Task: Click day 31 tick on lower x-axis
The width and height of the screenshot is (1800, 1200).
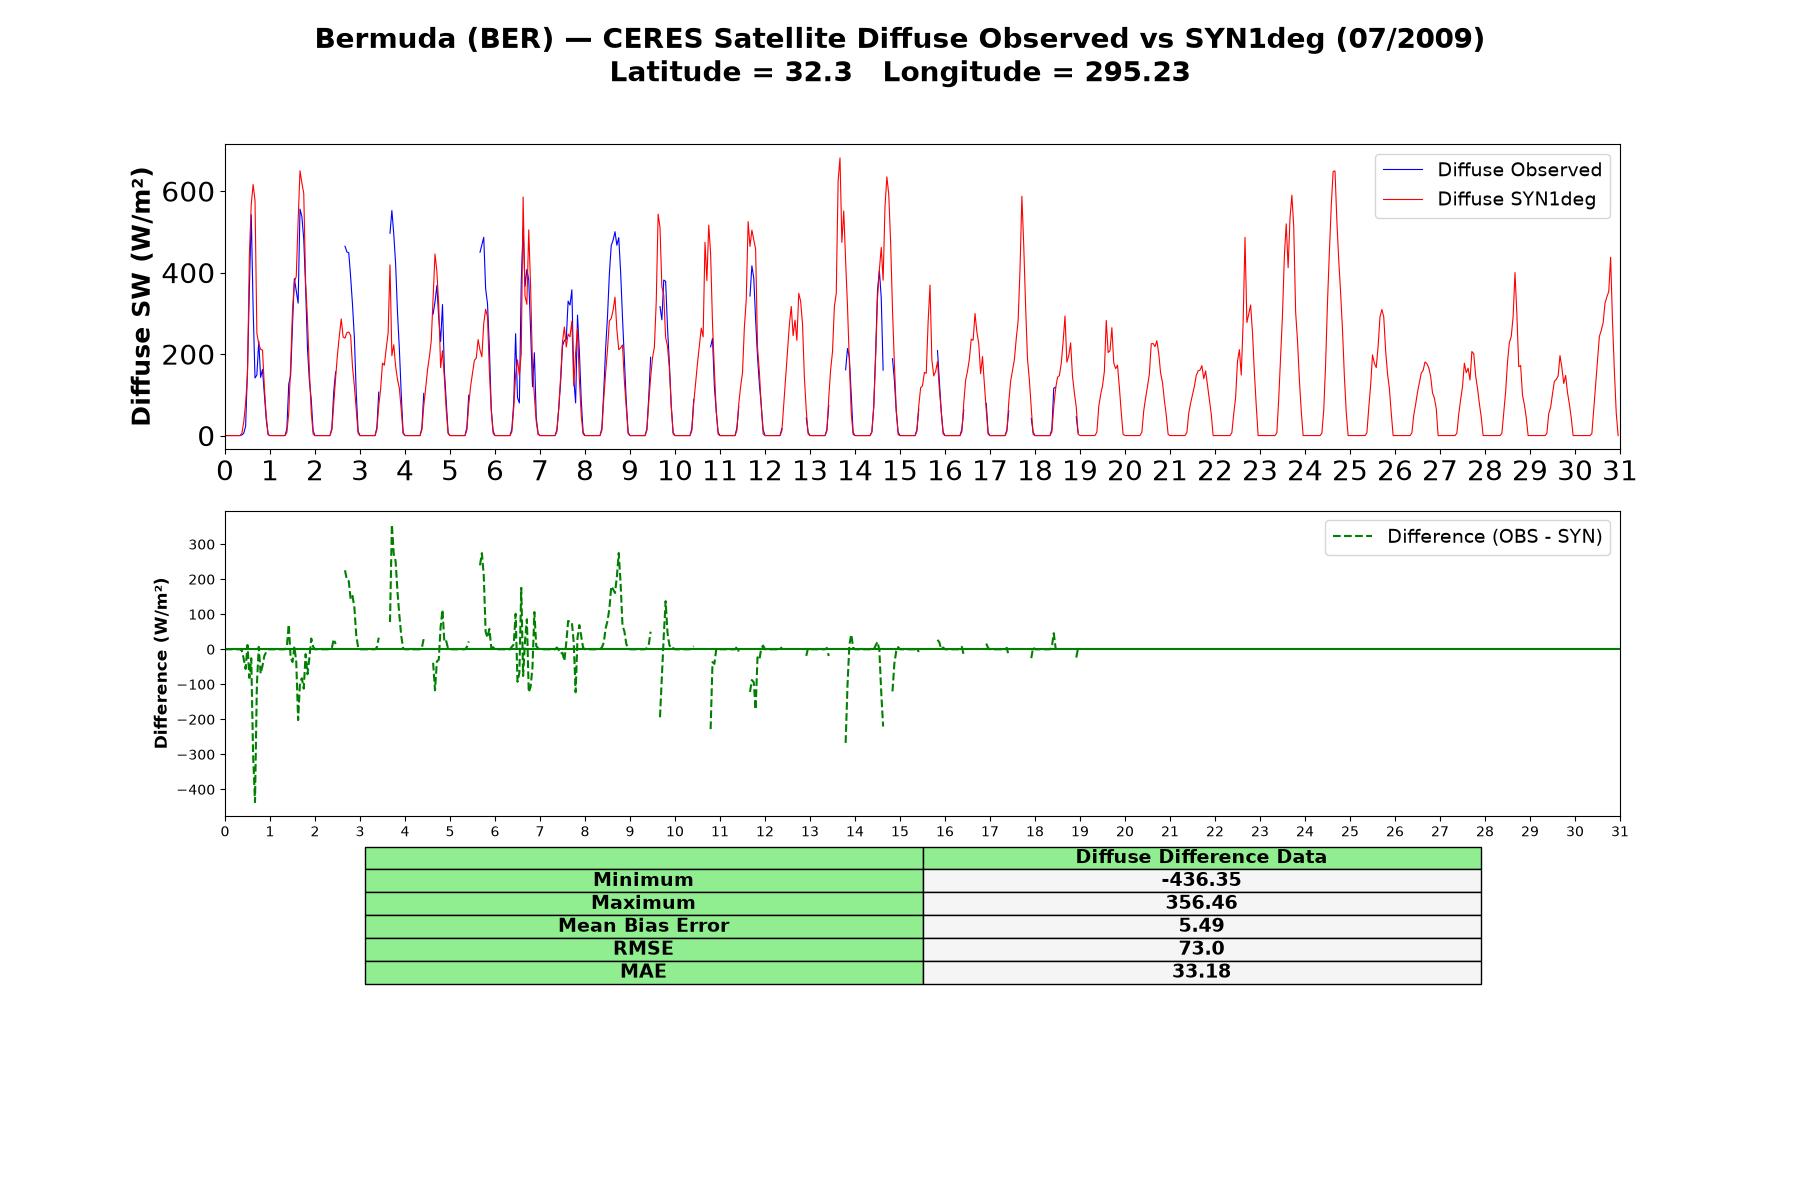Action: pos(1619,832)
